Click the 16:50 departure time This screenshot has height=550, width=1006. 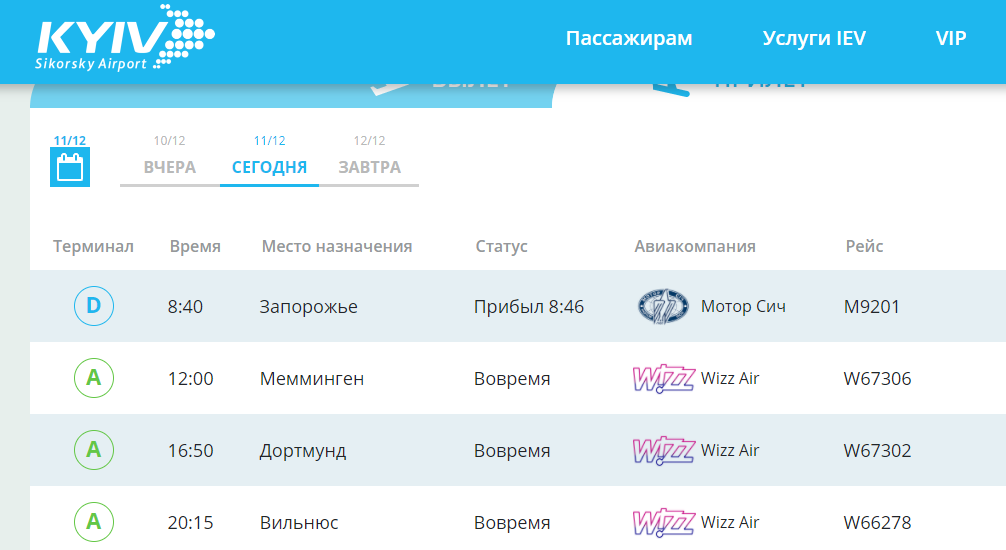191,451
